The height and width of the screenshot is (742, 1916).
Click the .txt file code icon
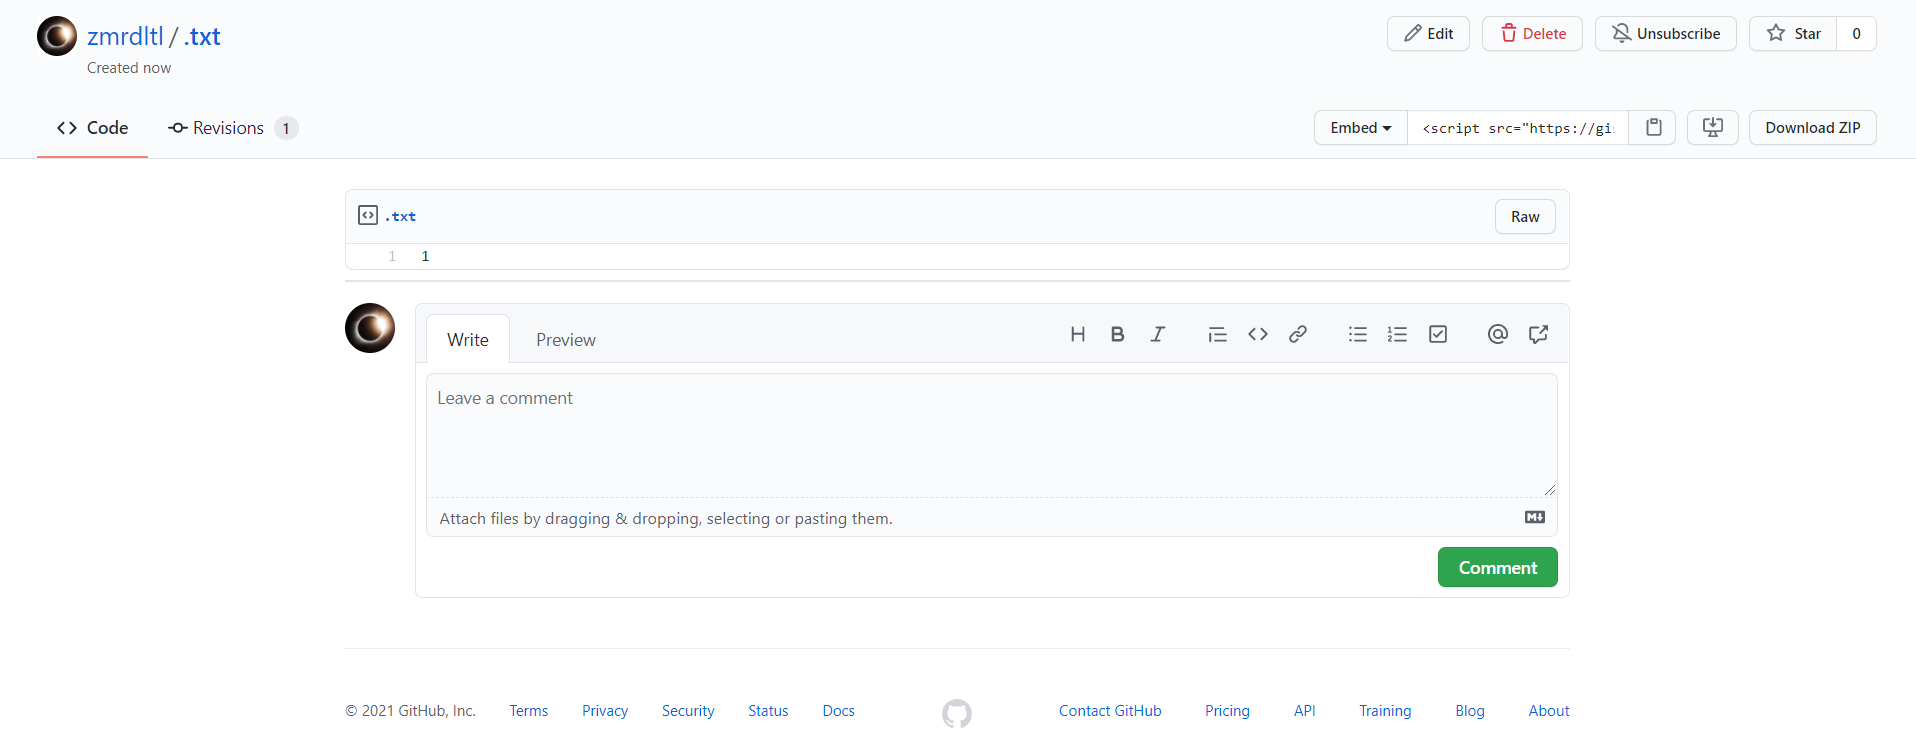368,215
